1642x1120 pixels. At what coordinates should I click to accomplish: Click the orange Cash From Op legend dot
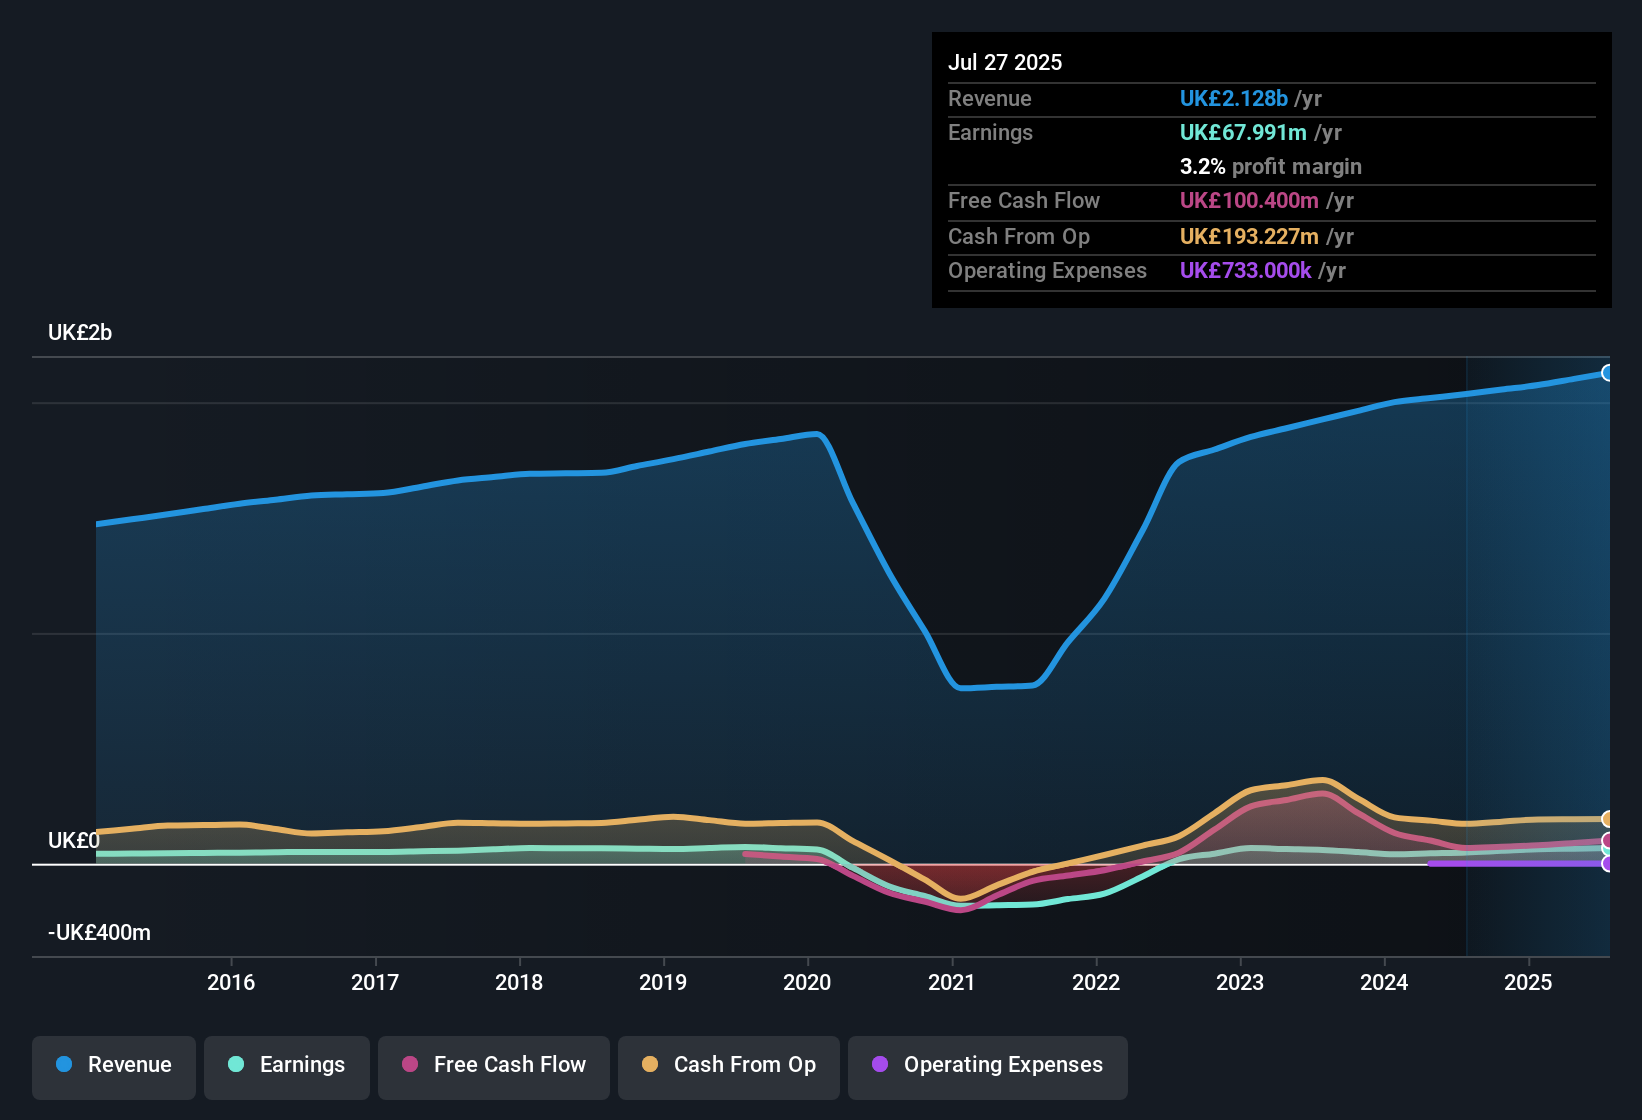coord(650,1065)
